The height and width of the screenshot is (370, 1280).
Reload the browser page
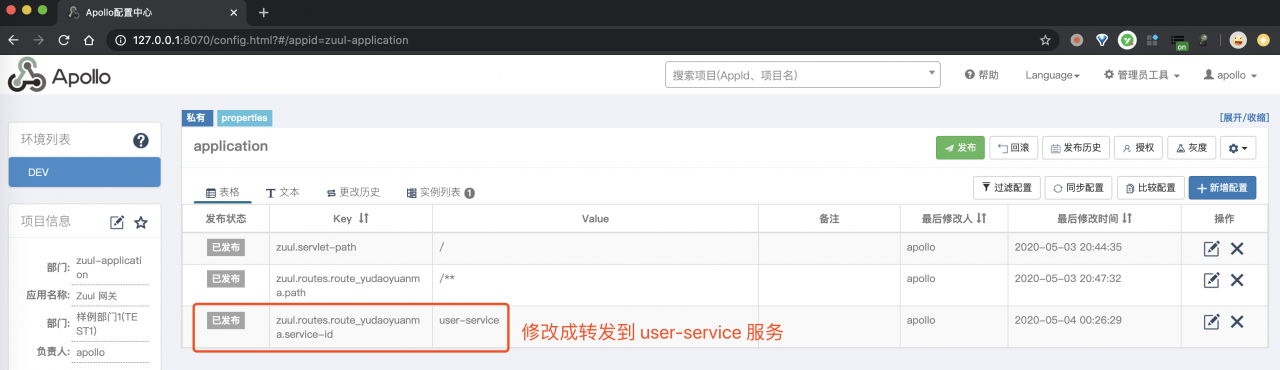(x=64, y=40)
